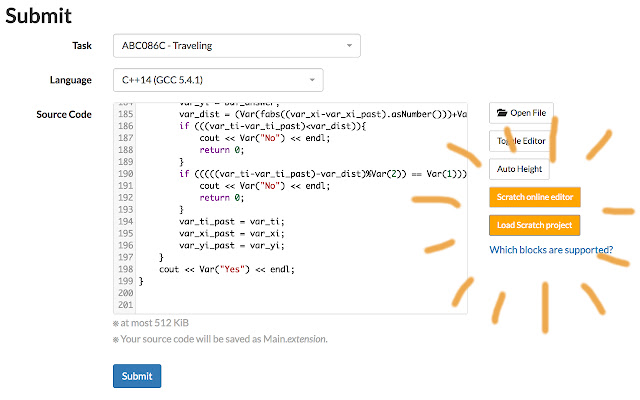The width and height of the screenshot is (640, 400).
Task: Click the folder icon on Open File
Action: click(502, 113)
